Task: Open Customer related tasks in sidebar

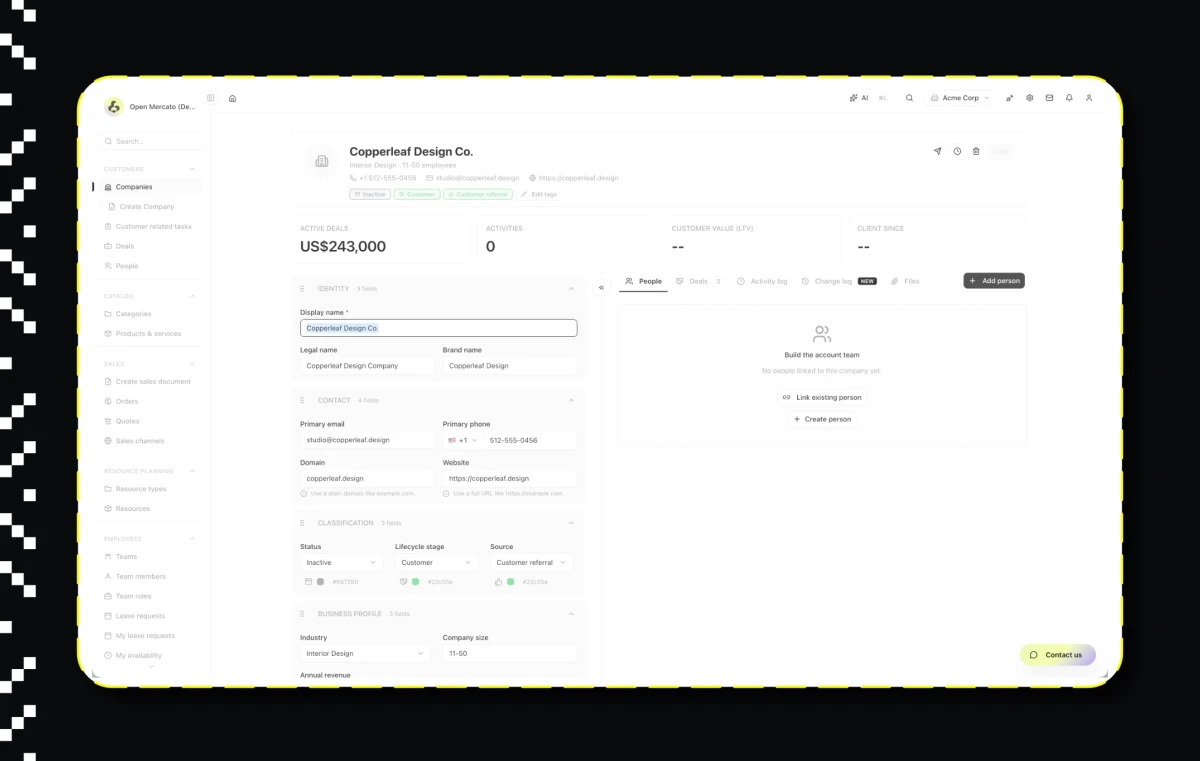Action: pos(148,227)
